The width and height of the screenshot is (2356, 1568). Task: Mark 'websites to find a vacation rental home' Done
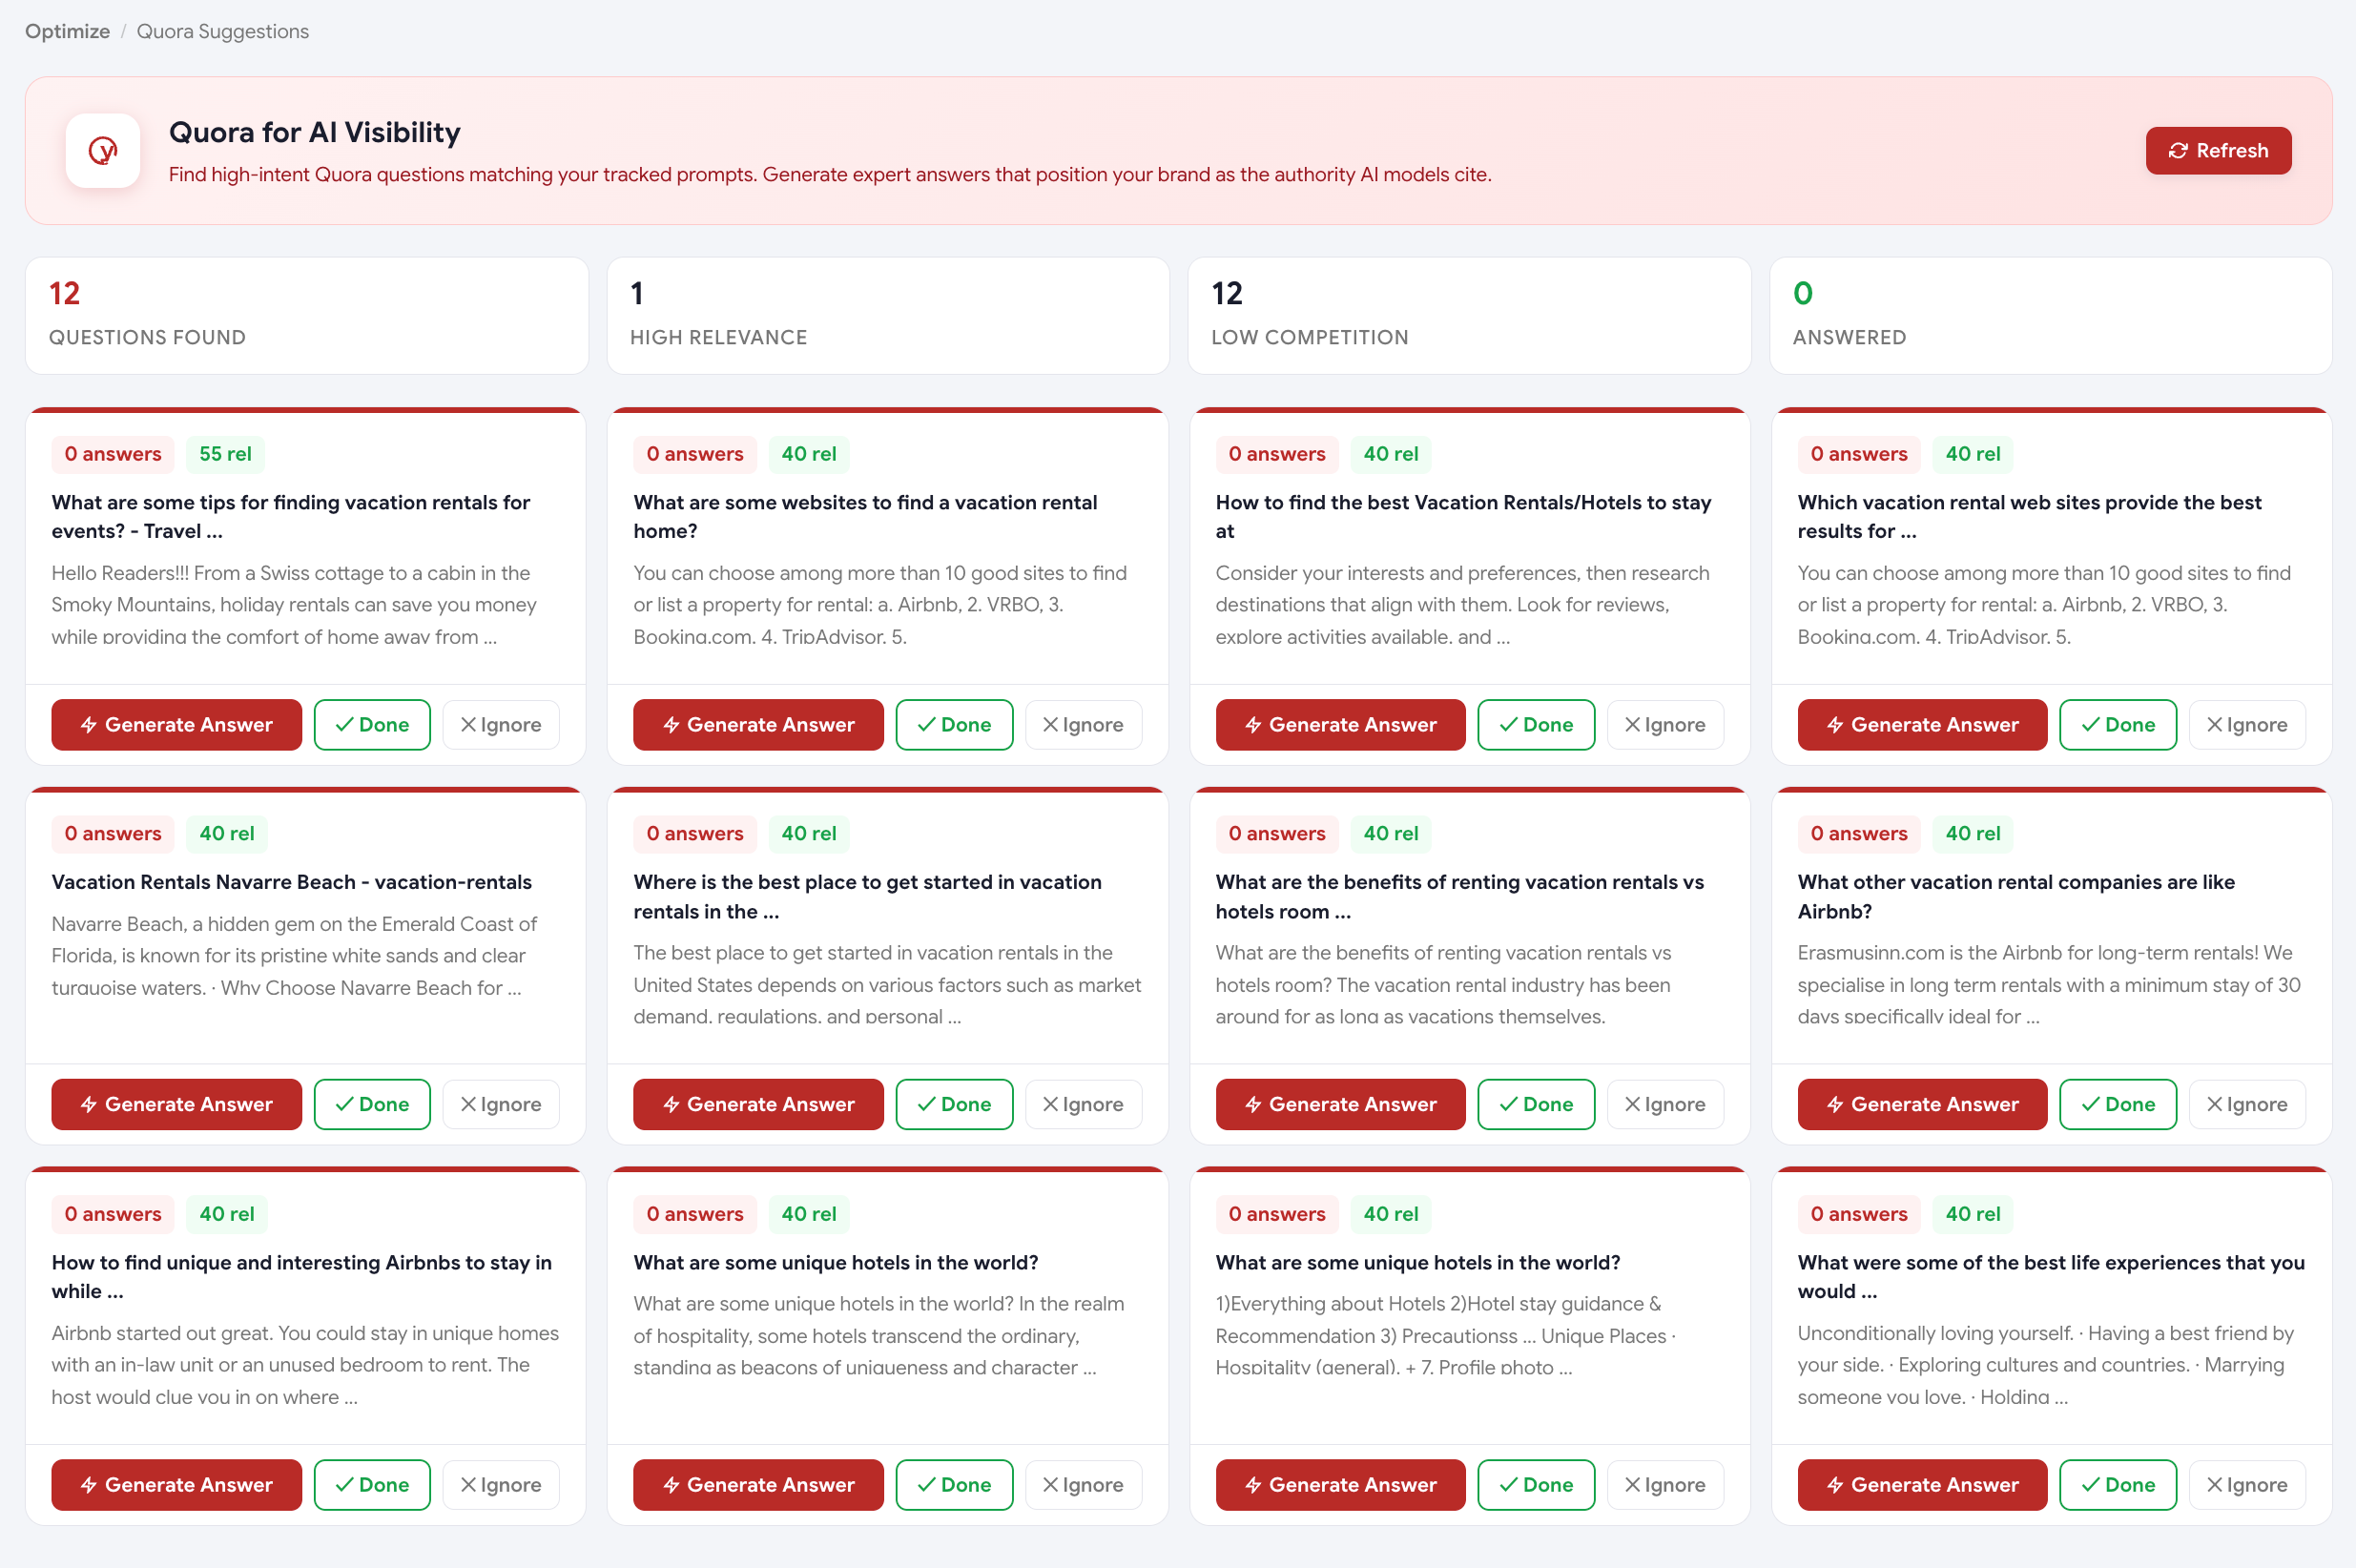click(x=954, y=725)
